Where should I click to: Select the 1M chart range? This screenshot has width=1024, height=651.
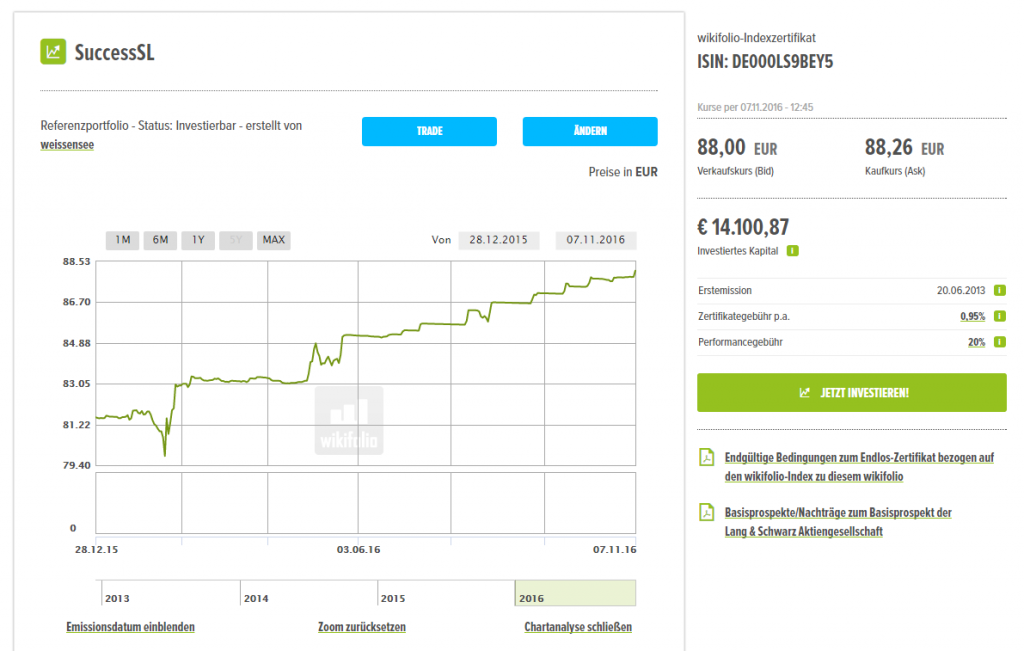coord(122,240)
